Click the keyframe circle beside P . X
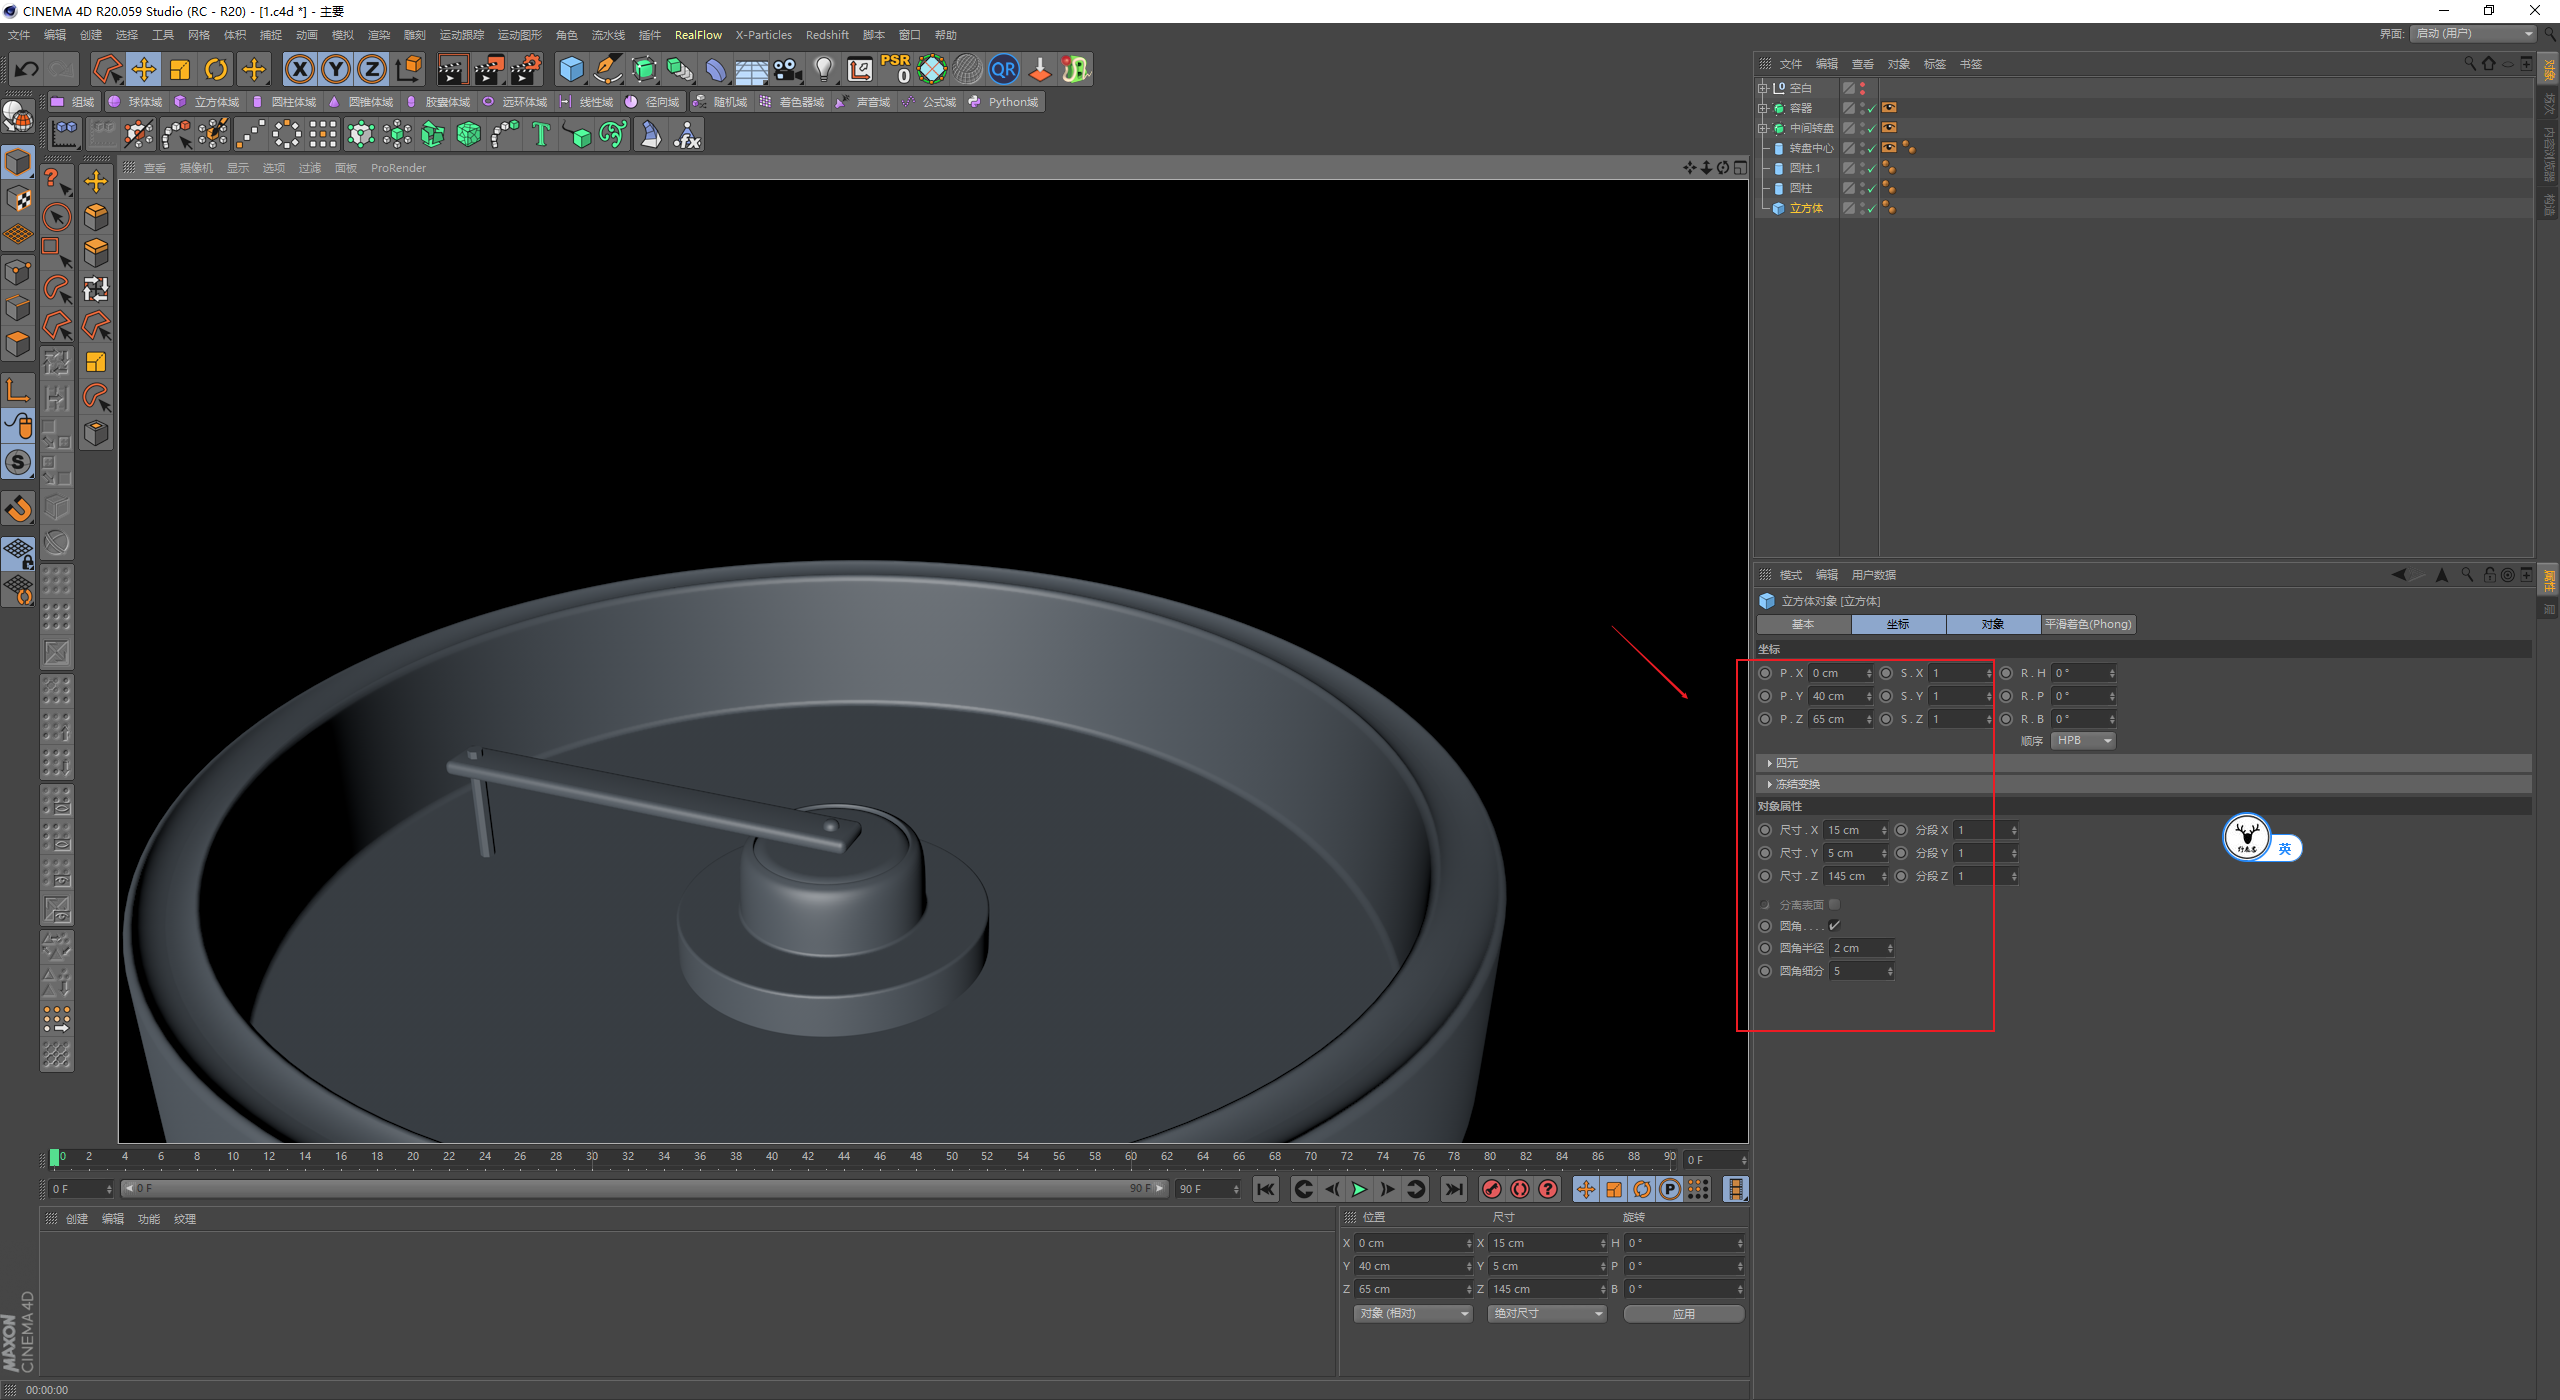Viewport: 2560px width, 1400px height. click(1765, 673)
